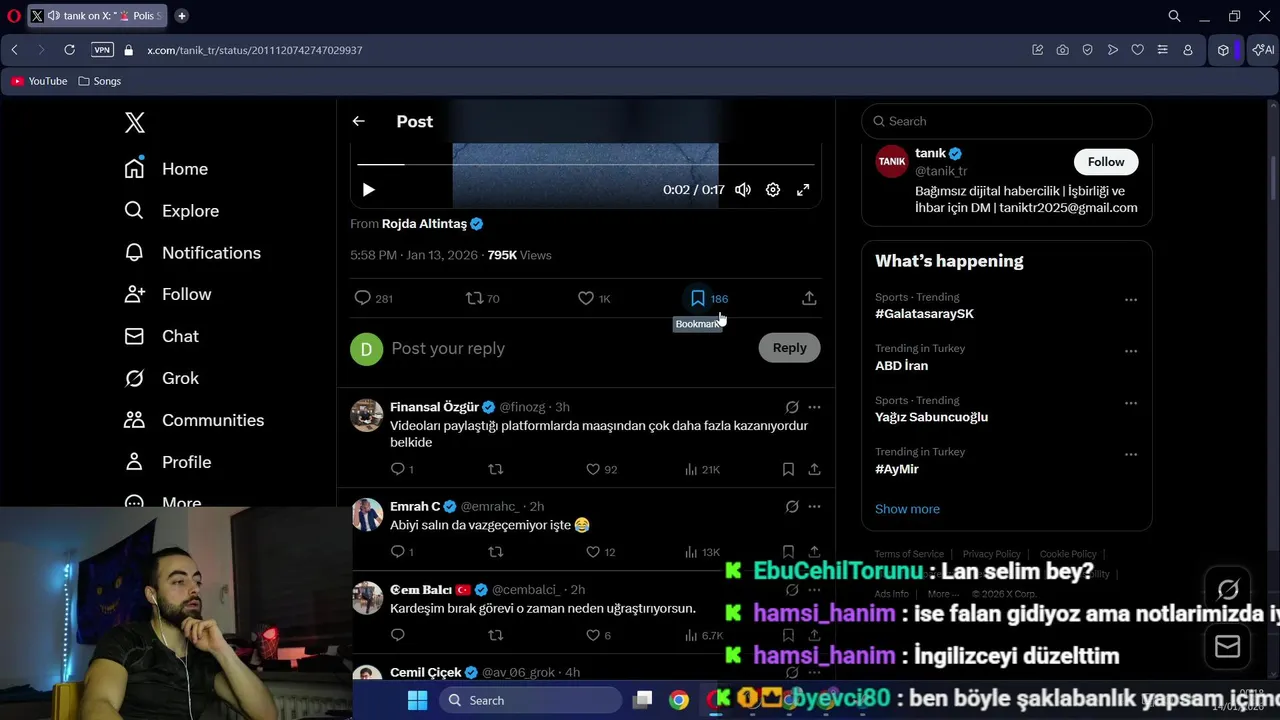Screen dimensions: 1280x720
Task: Open more options on Emrah C's comment
Action: click(814, 507)
